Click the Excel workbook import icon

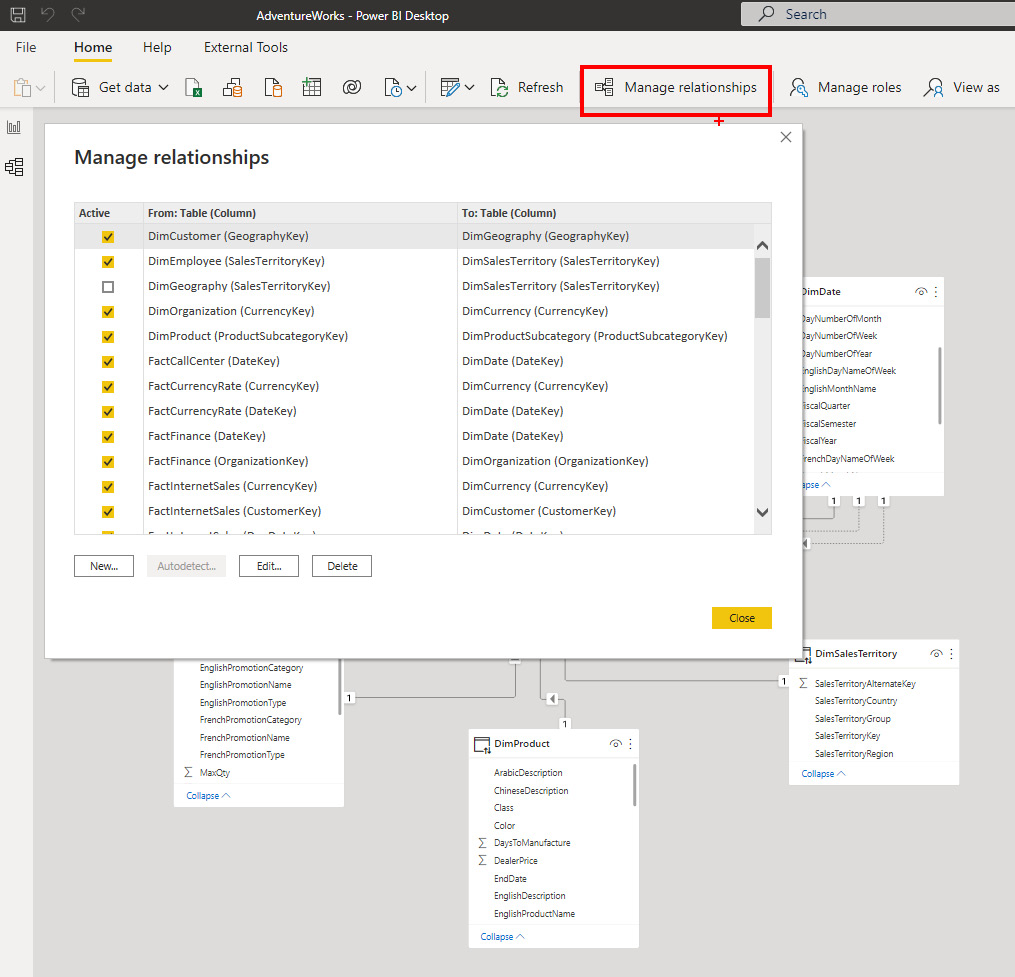(194, 88)
